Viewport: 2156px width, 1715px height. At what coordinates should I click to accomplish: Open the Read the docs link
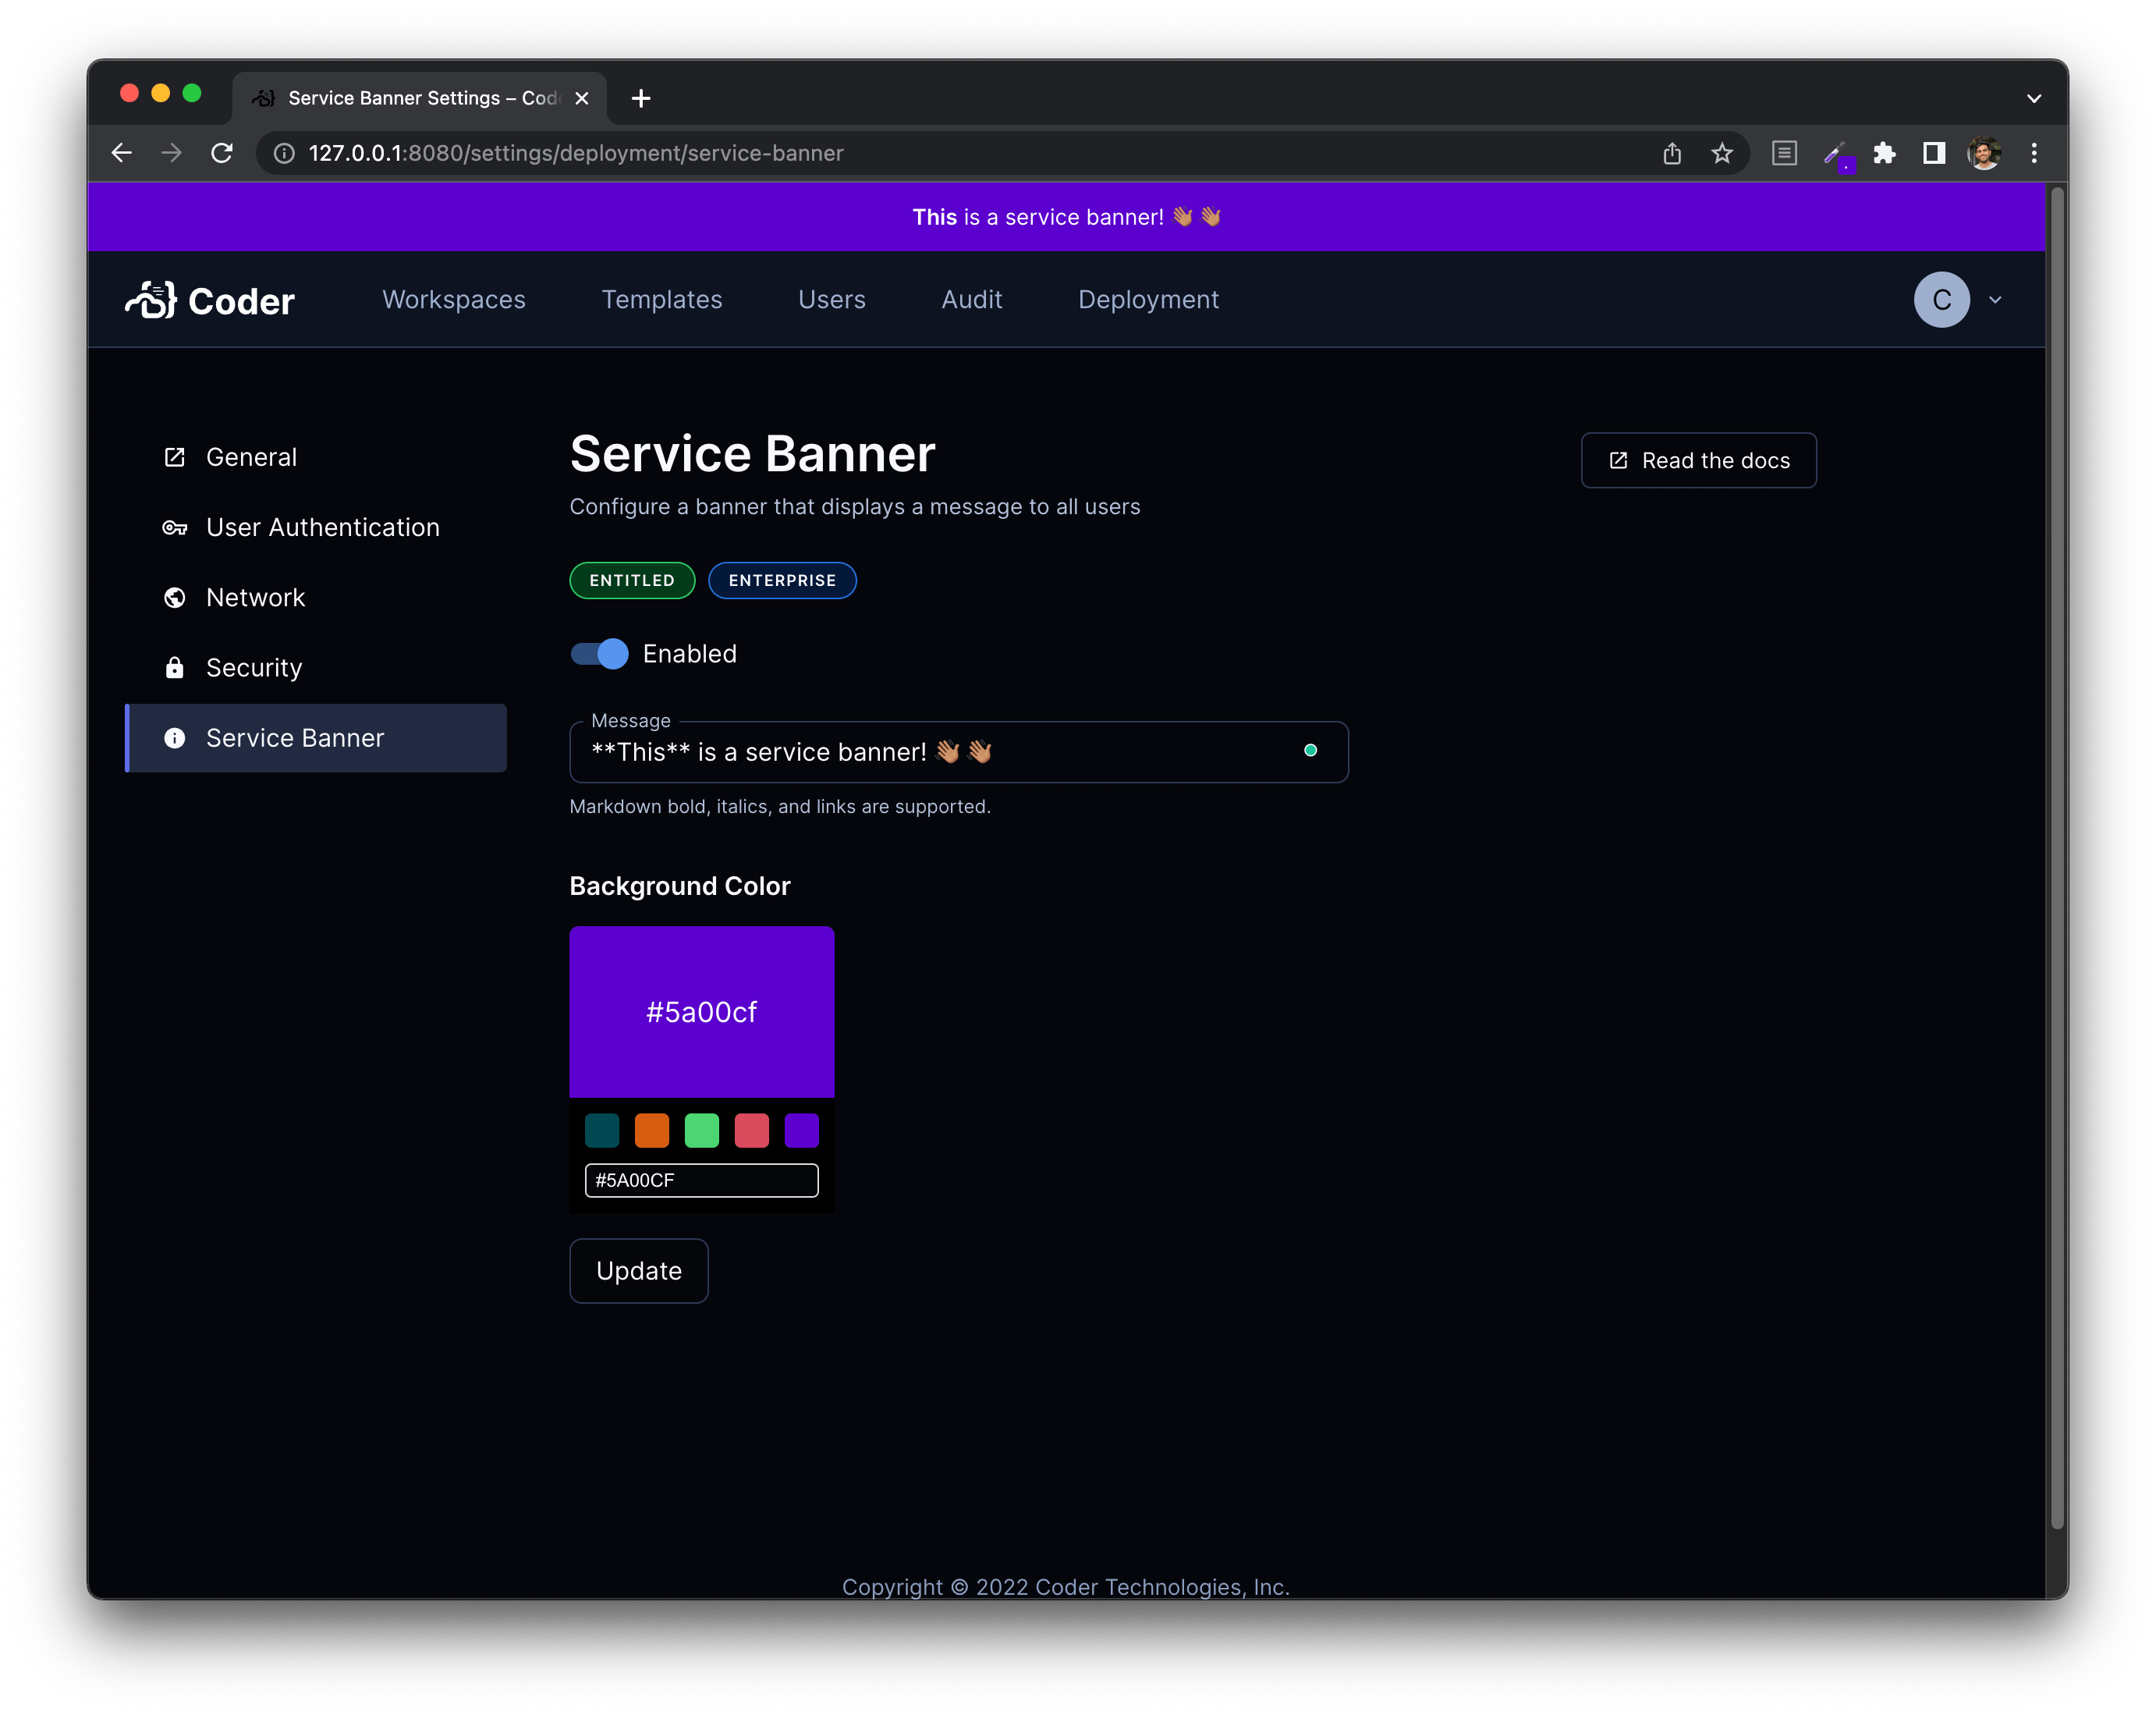[1698, 461]
